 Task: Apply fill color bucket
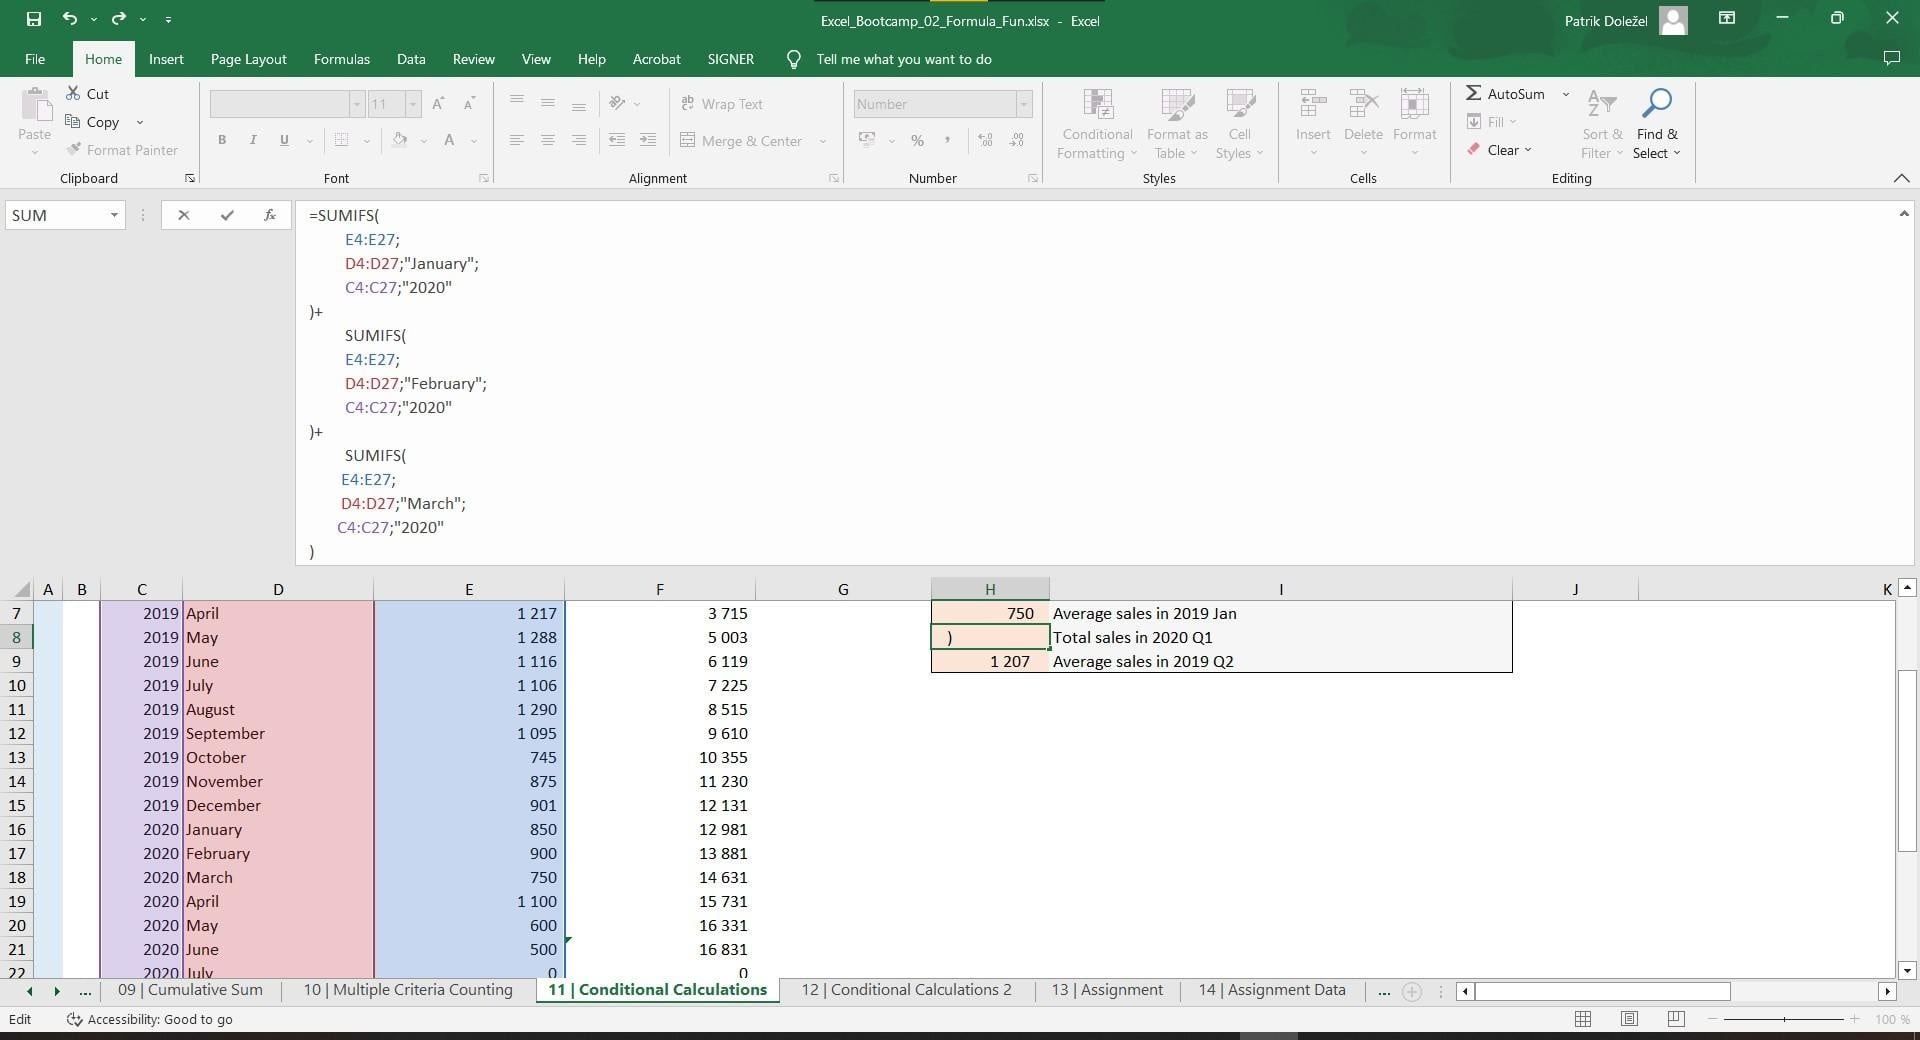(400, 140)
